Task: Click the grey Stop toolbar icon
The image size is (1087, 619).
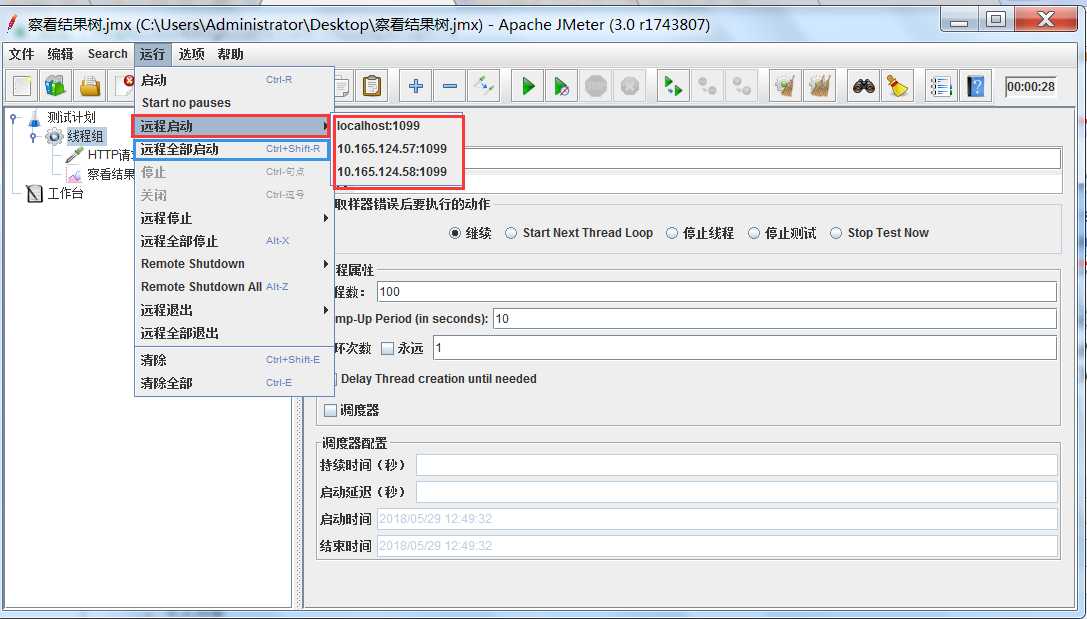Action: coord(596,87)
